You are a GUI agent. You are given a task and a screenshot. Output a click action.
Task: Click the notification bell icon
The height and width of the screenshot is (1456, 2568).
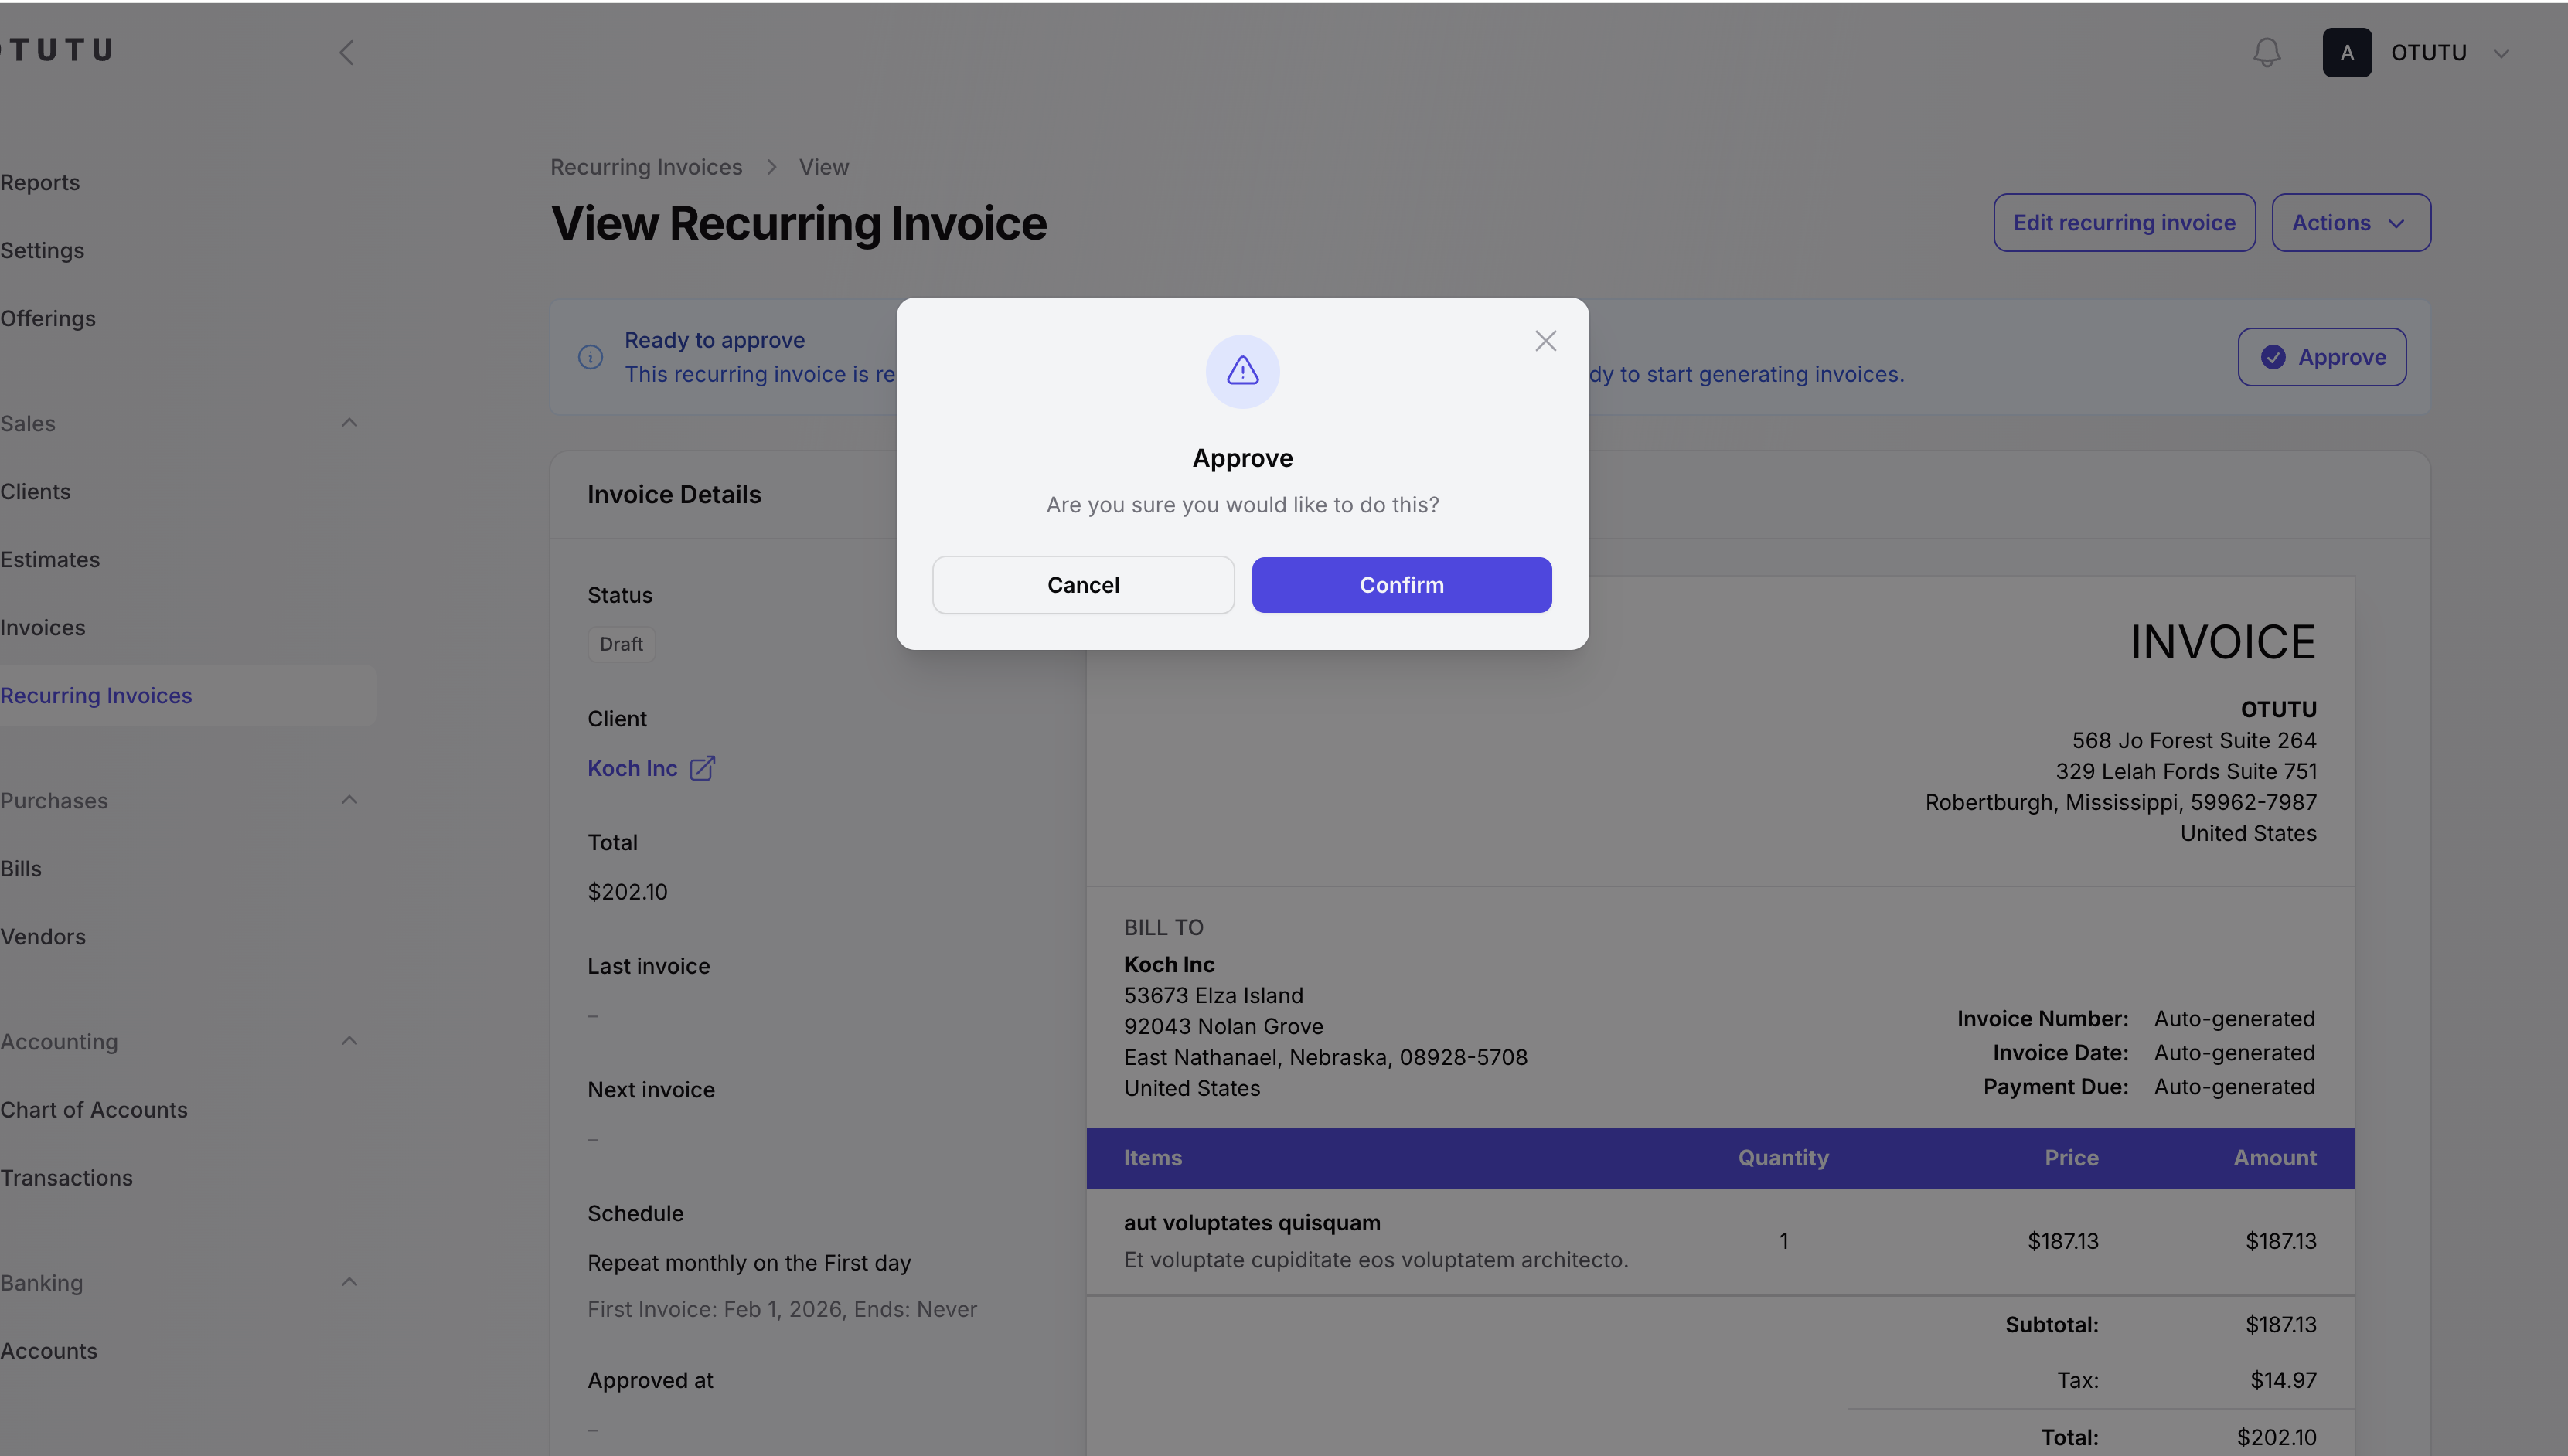pyautogui.click(x=2266, y=52)
